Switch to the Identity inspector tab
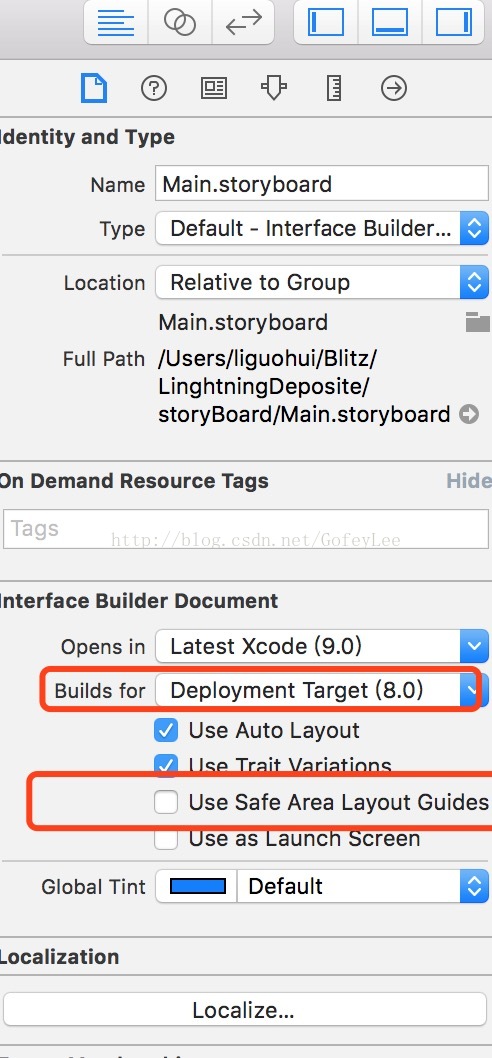Viewport: 492px width, 1058px height. [214, 88]
